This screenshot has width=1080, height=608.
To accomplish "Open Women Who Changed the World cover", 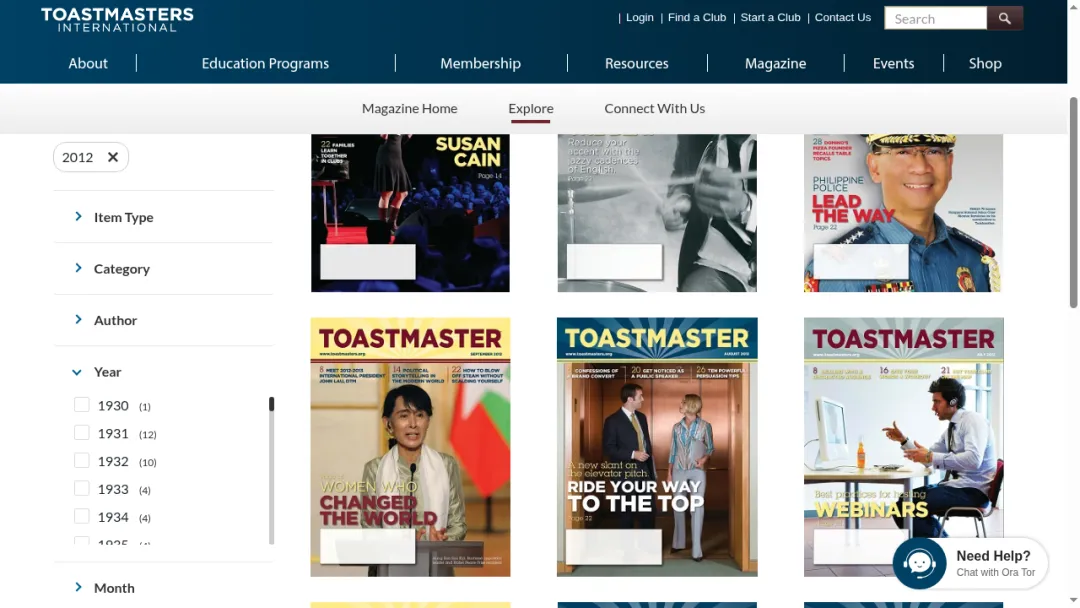I will 411,447.
